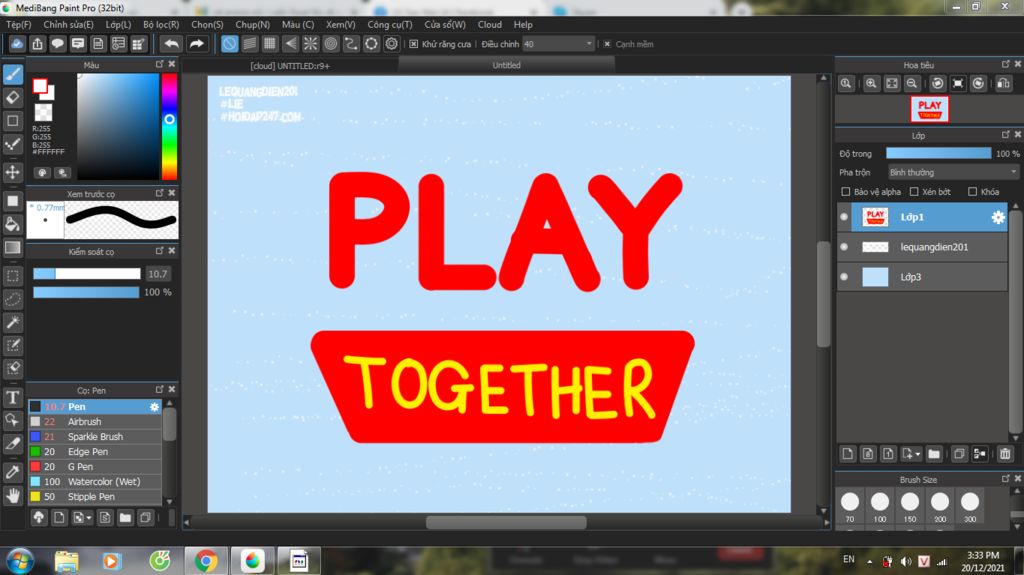Select the Lớp3 layer row
This screenshot has height=575, width=1024.
click(x=922, y=277)
